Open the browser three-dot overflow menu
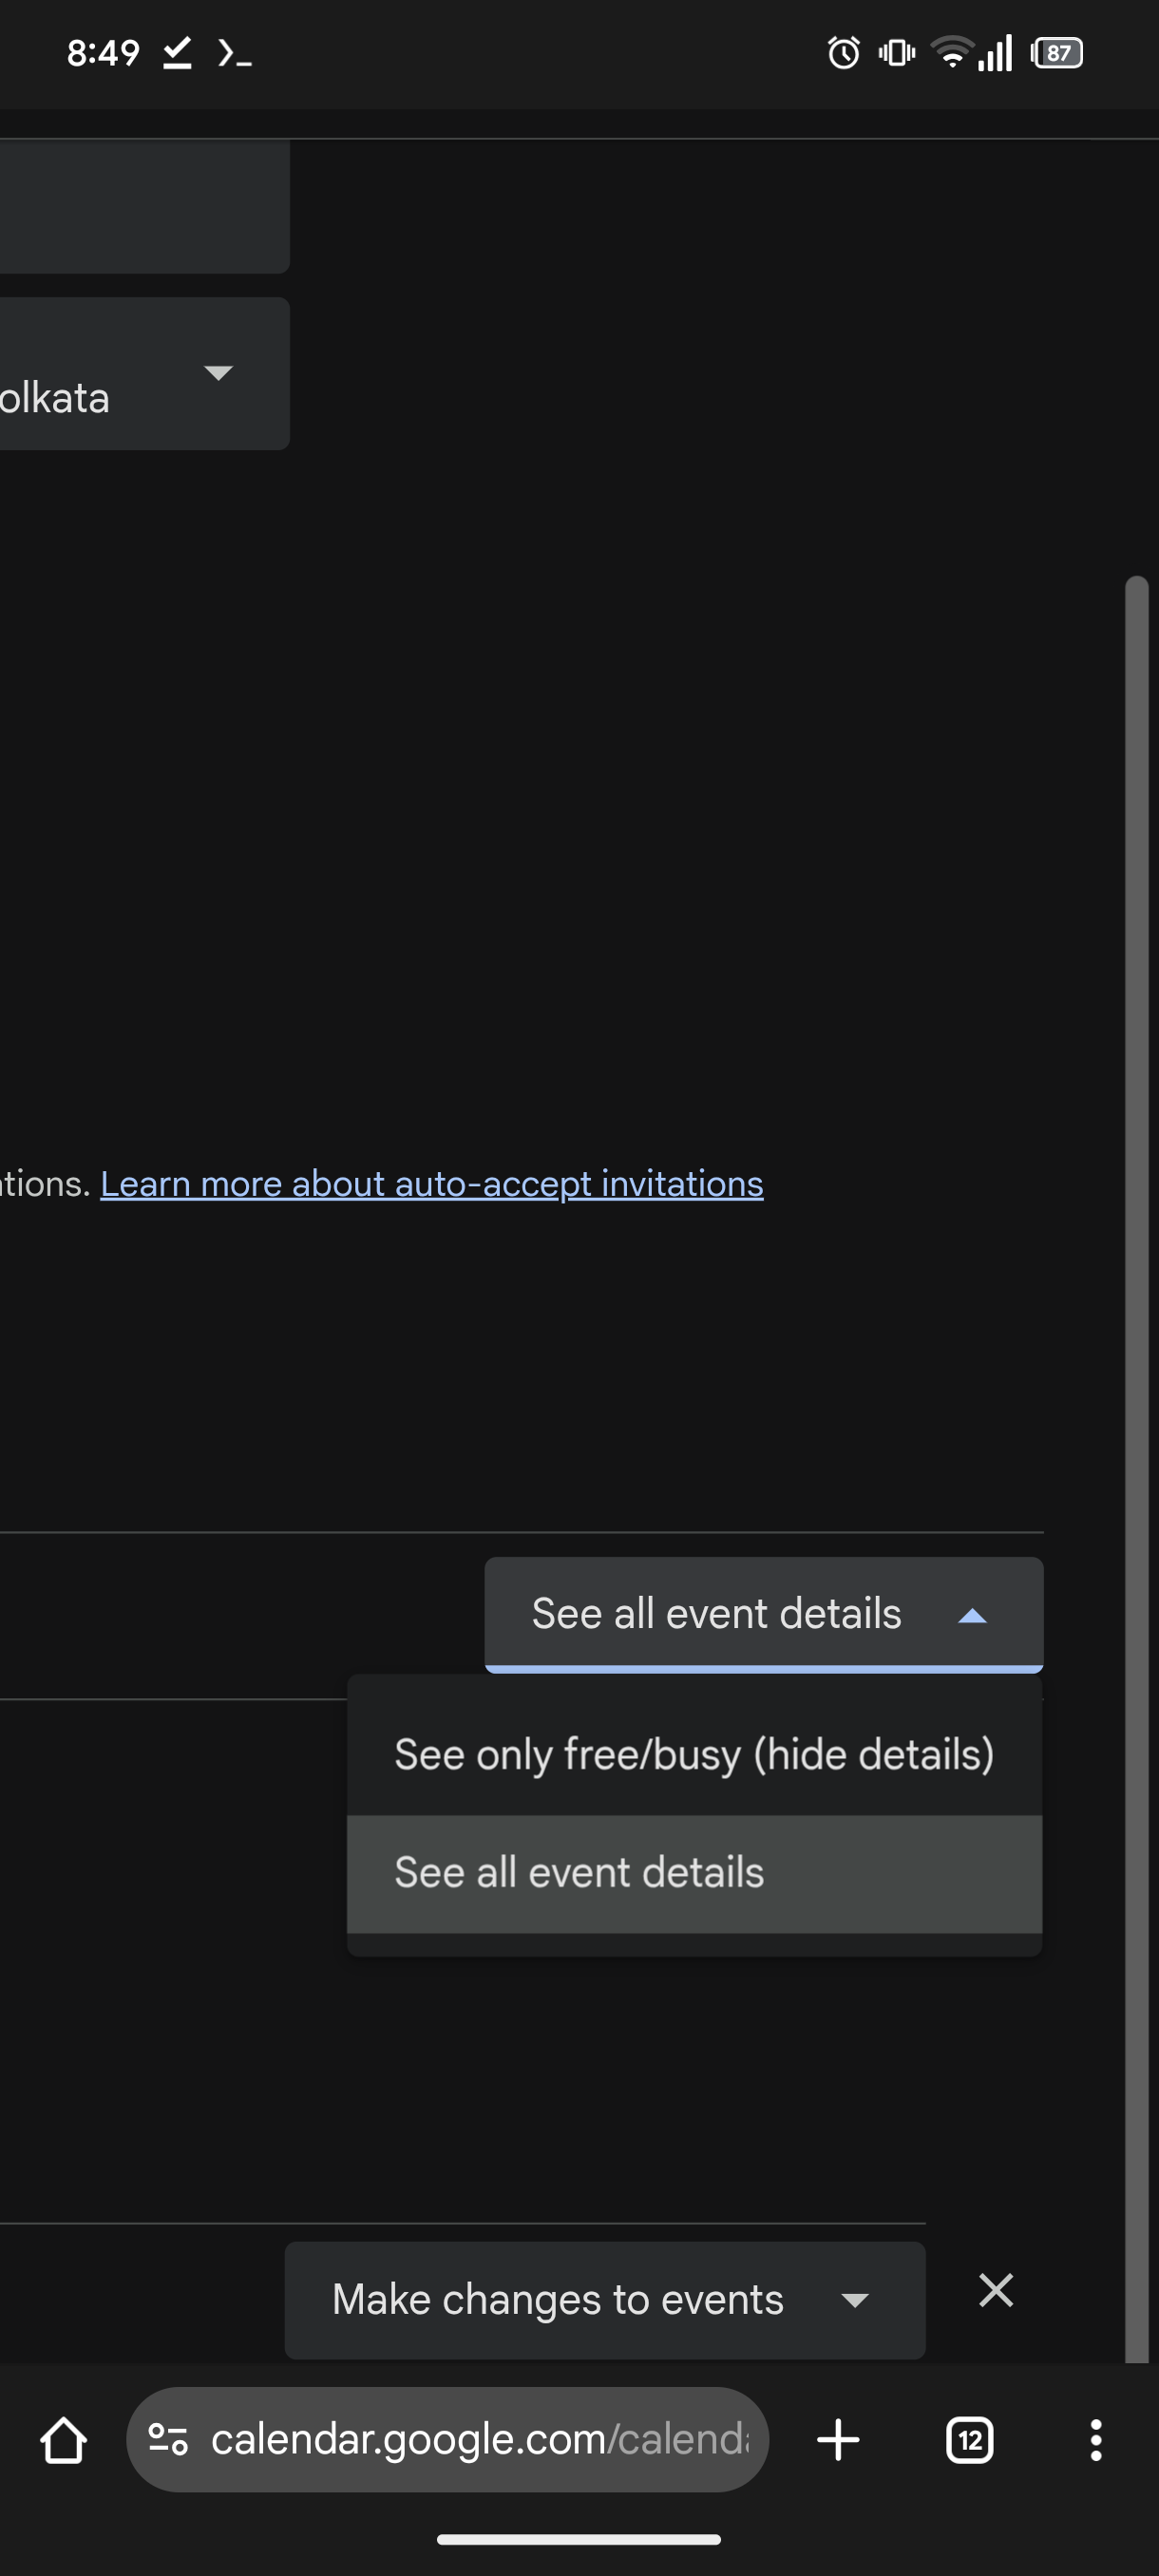 pyautogui.click(x=1096, y=2440)
